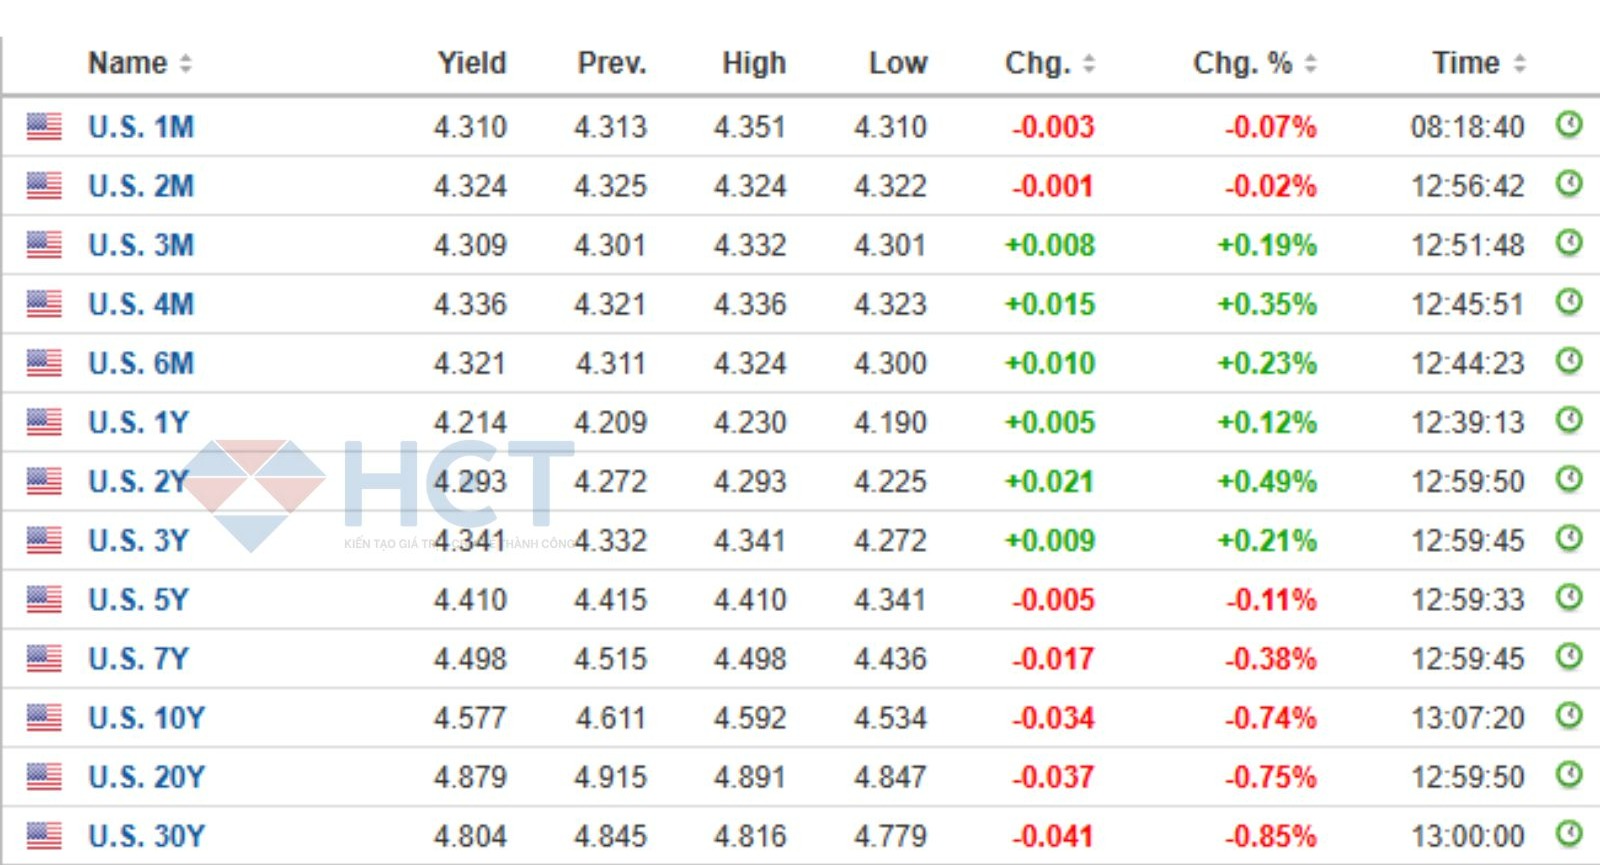Click the clock icon in U.S. 6M row
This screenshot has height=865, width=1600.
(1569, 361)
